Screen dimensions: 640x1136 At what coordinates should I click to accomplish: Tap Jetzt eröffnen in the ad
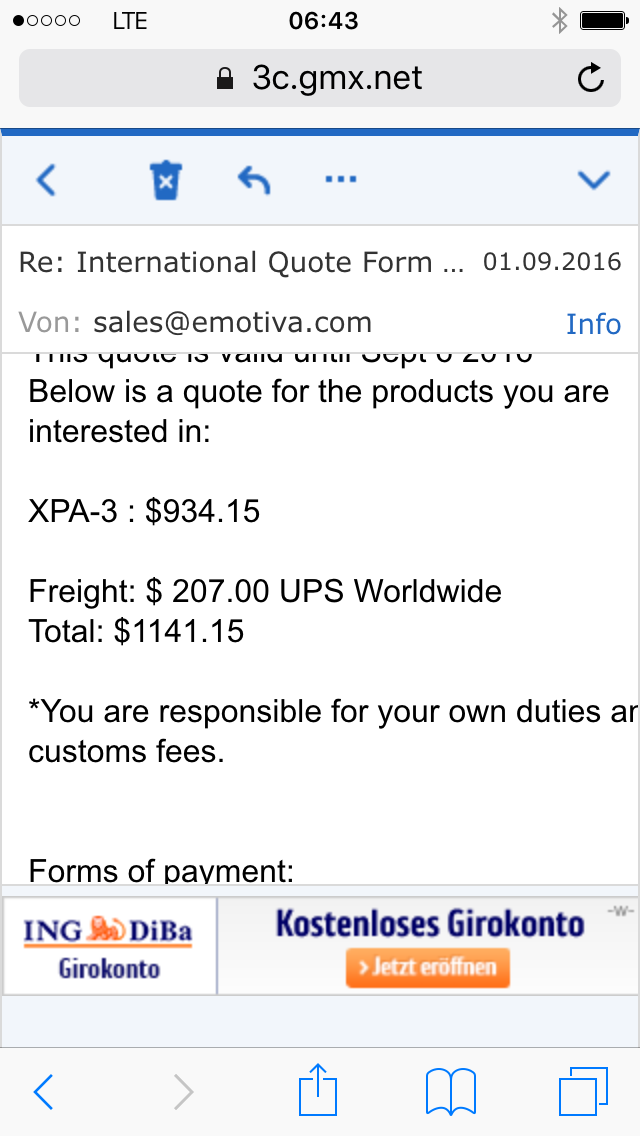[427, 968]
